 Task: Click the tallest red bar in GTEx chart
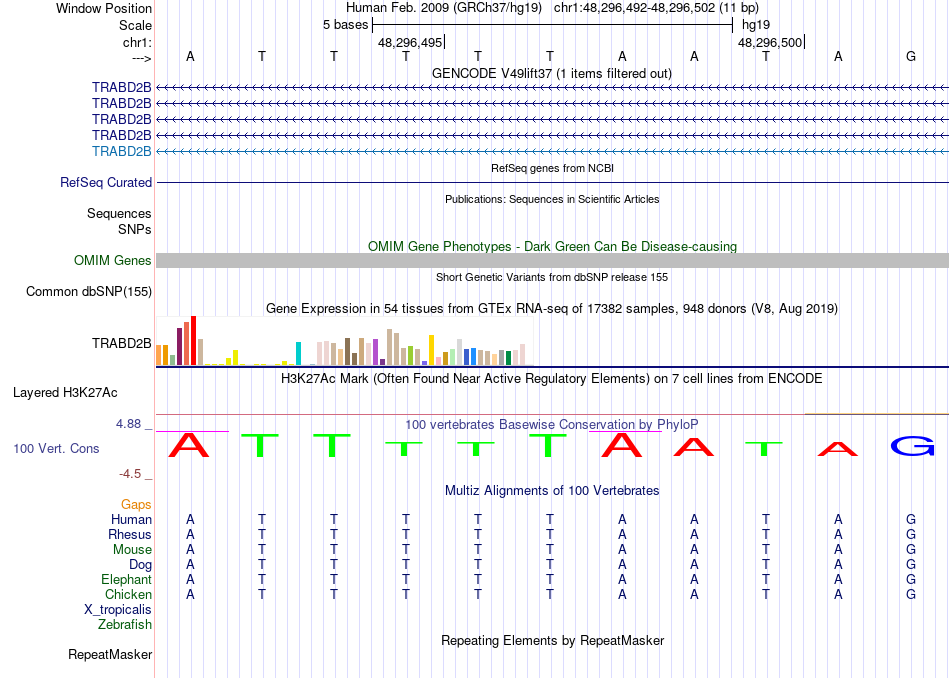pyautogui.click(x=194, y=341)
